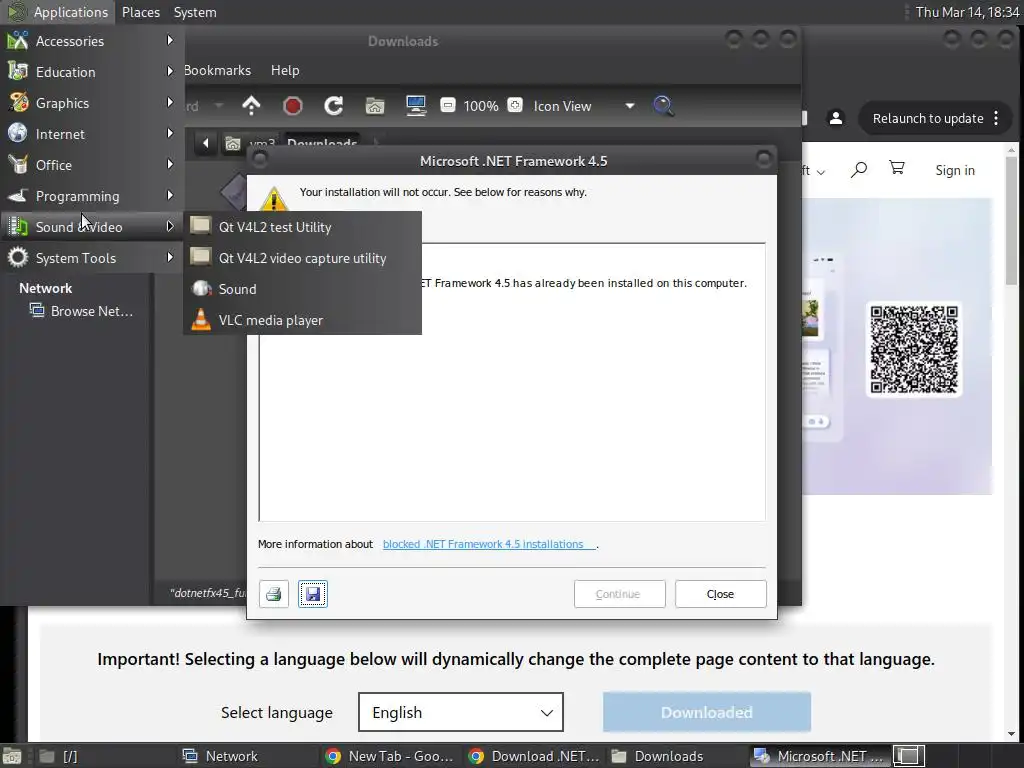Launch VLC media player
Screen dimensions: 1024x768
[x=302, y=320]
